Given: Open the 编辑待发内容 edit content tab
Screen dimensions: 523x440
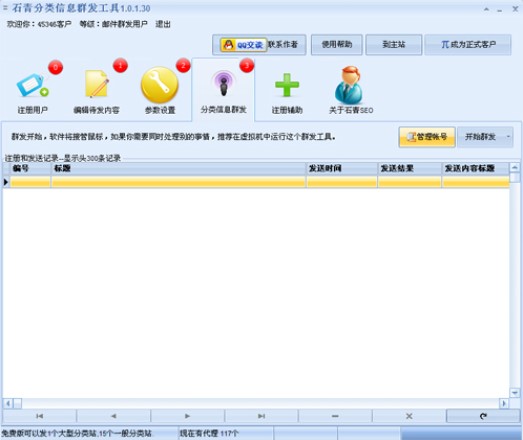Looking at the screenshot, I should pyautogui.click(x=96, y=90).
